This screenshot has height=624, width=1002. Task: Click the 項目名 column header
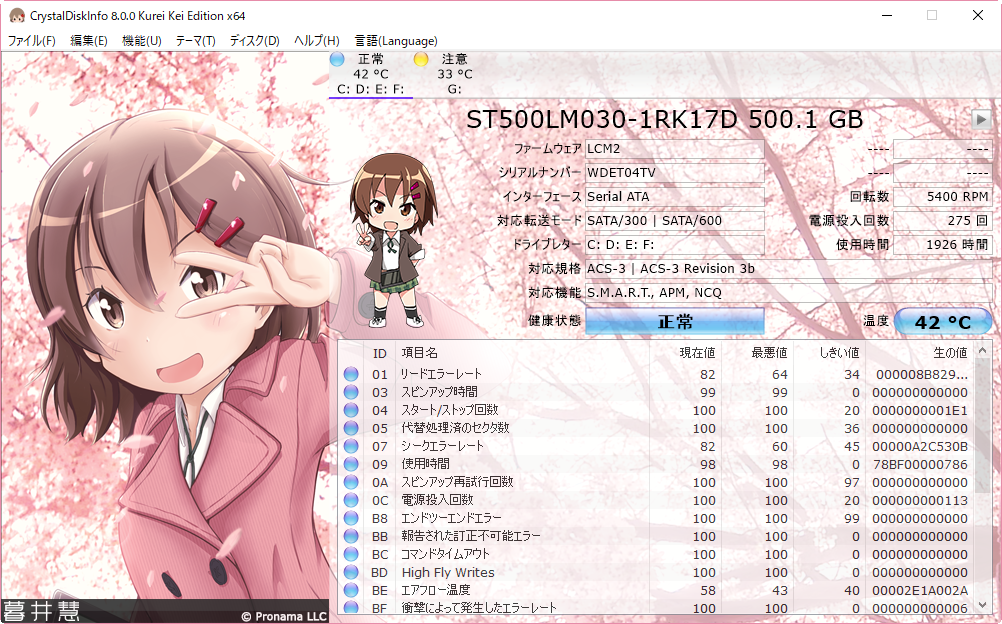click(x=522, y=353)
